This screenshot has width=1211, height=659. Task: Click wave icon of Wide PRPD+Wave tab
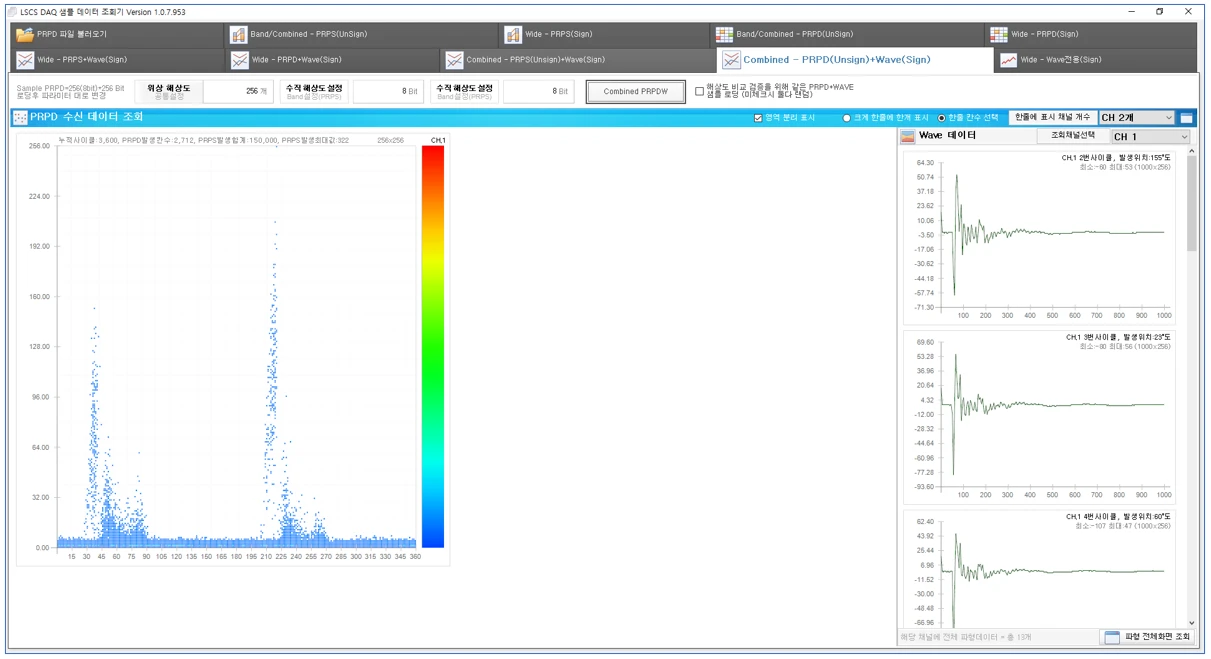(239, 60)
